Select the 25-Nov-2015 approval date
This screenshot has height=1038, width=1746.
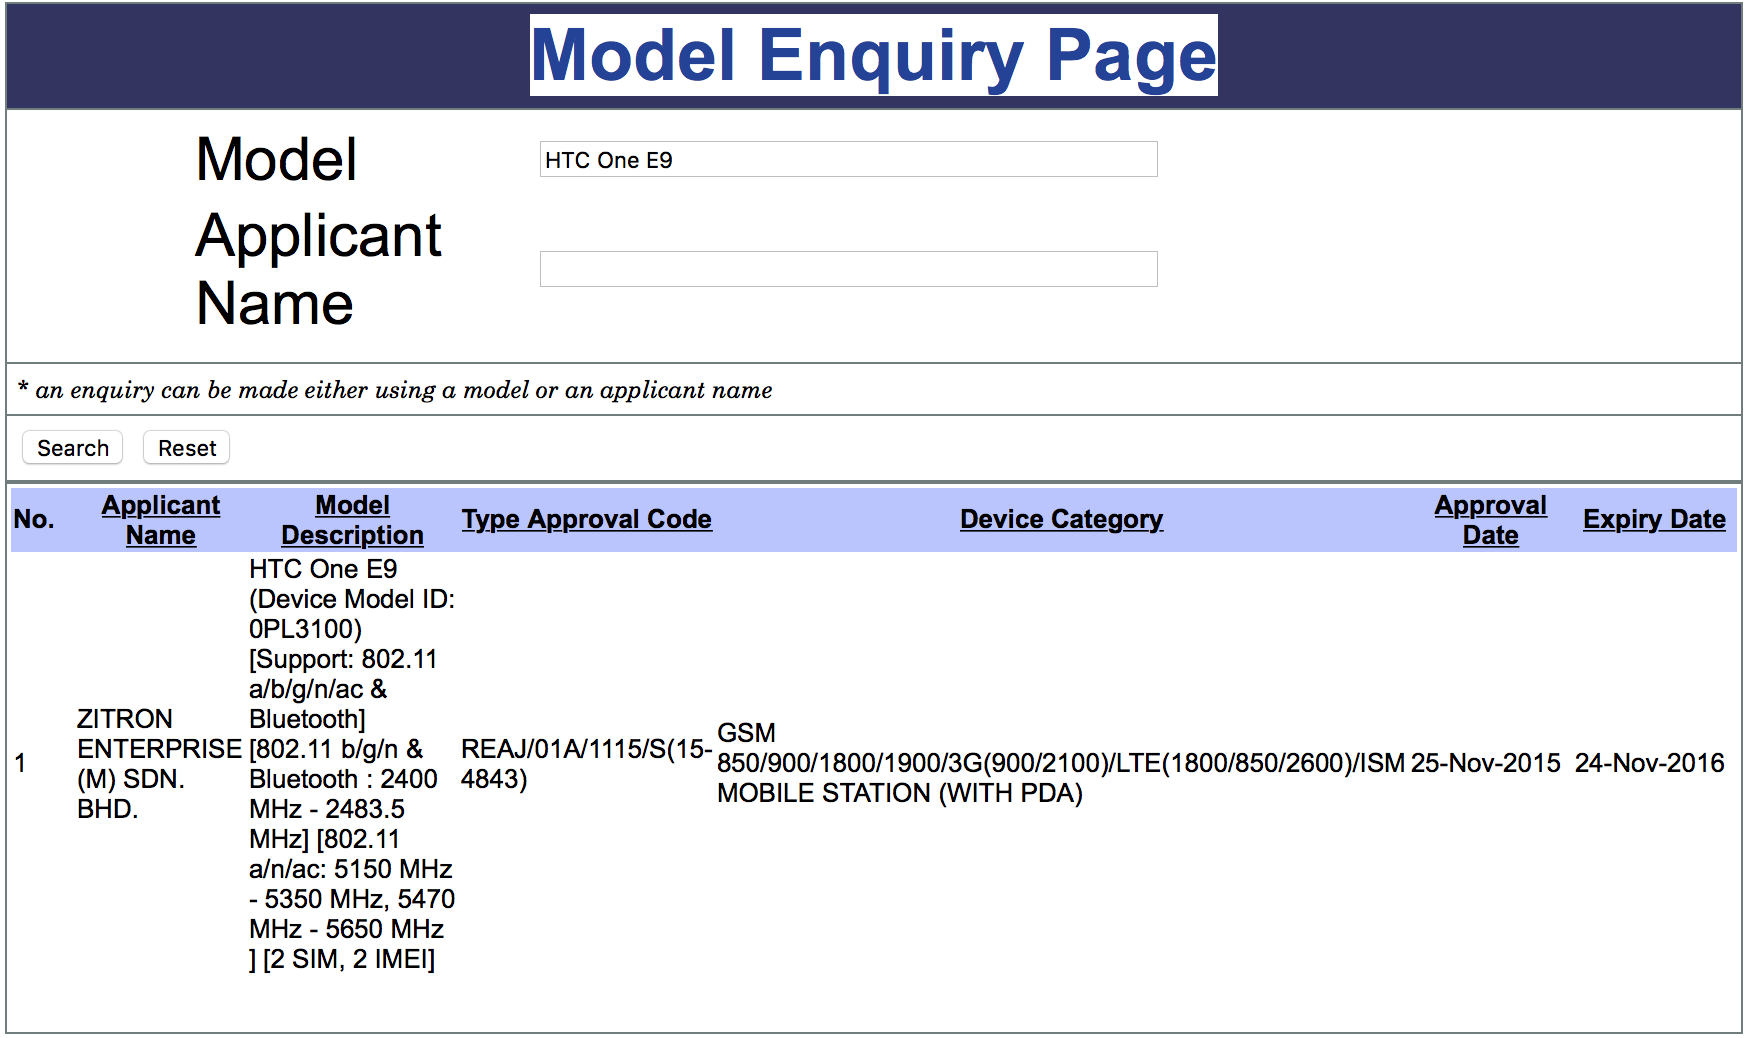(1485, 763)
